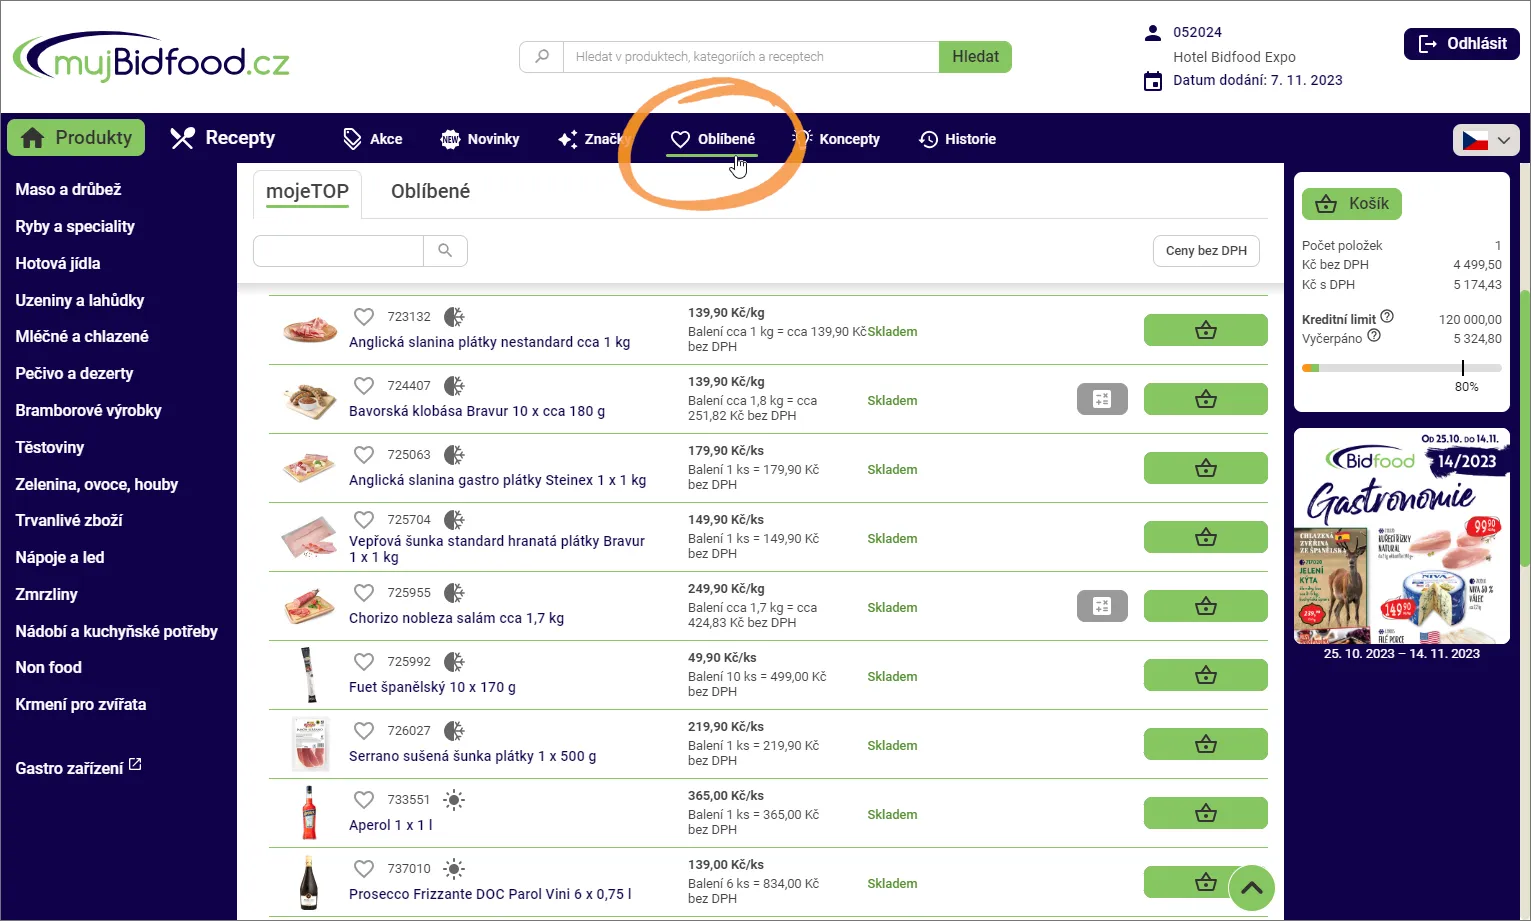Open Historie in the top menu
The width and height of the screenshot is (1531, 921).
[x=957, y=139]
